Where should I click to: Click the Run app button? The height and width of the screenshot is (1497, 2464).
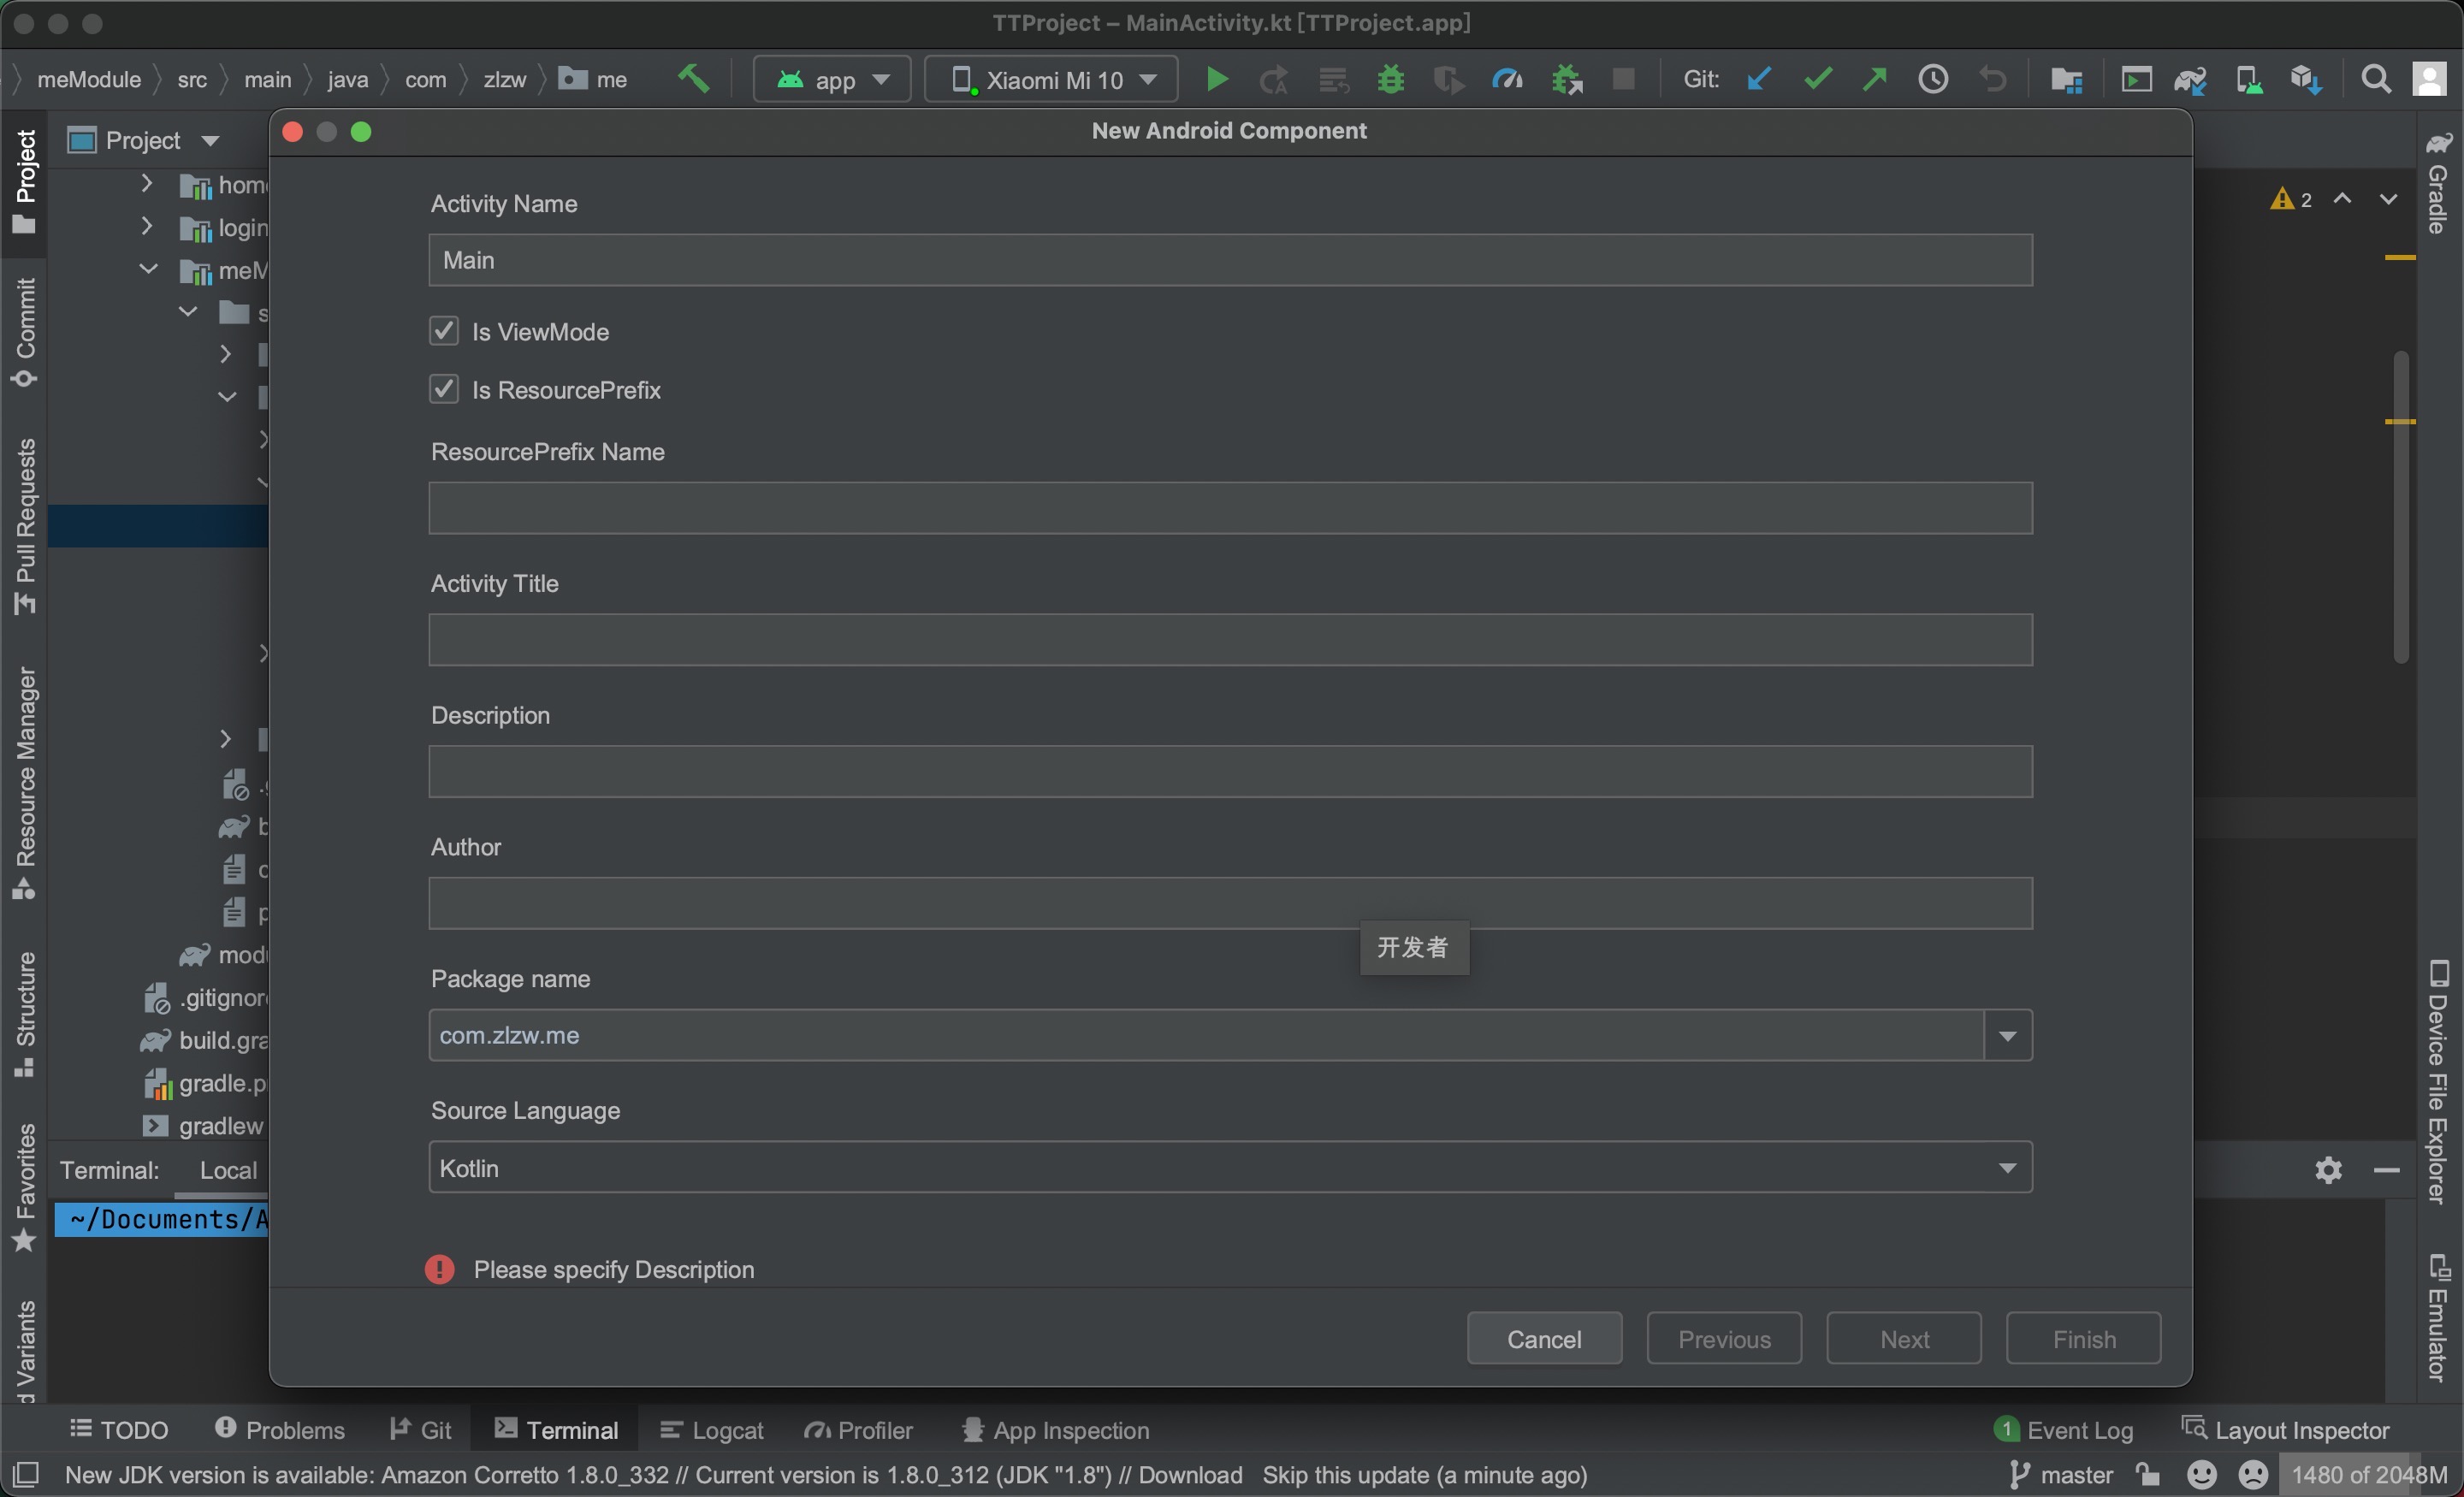[x=1218, y=80]
